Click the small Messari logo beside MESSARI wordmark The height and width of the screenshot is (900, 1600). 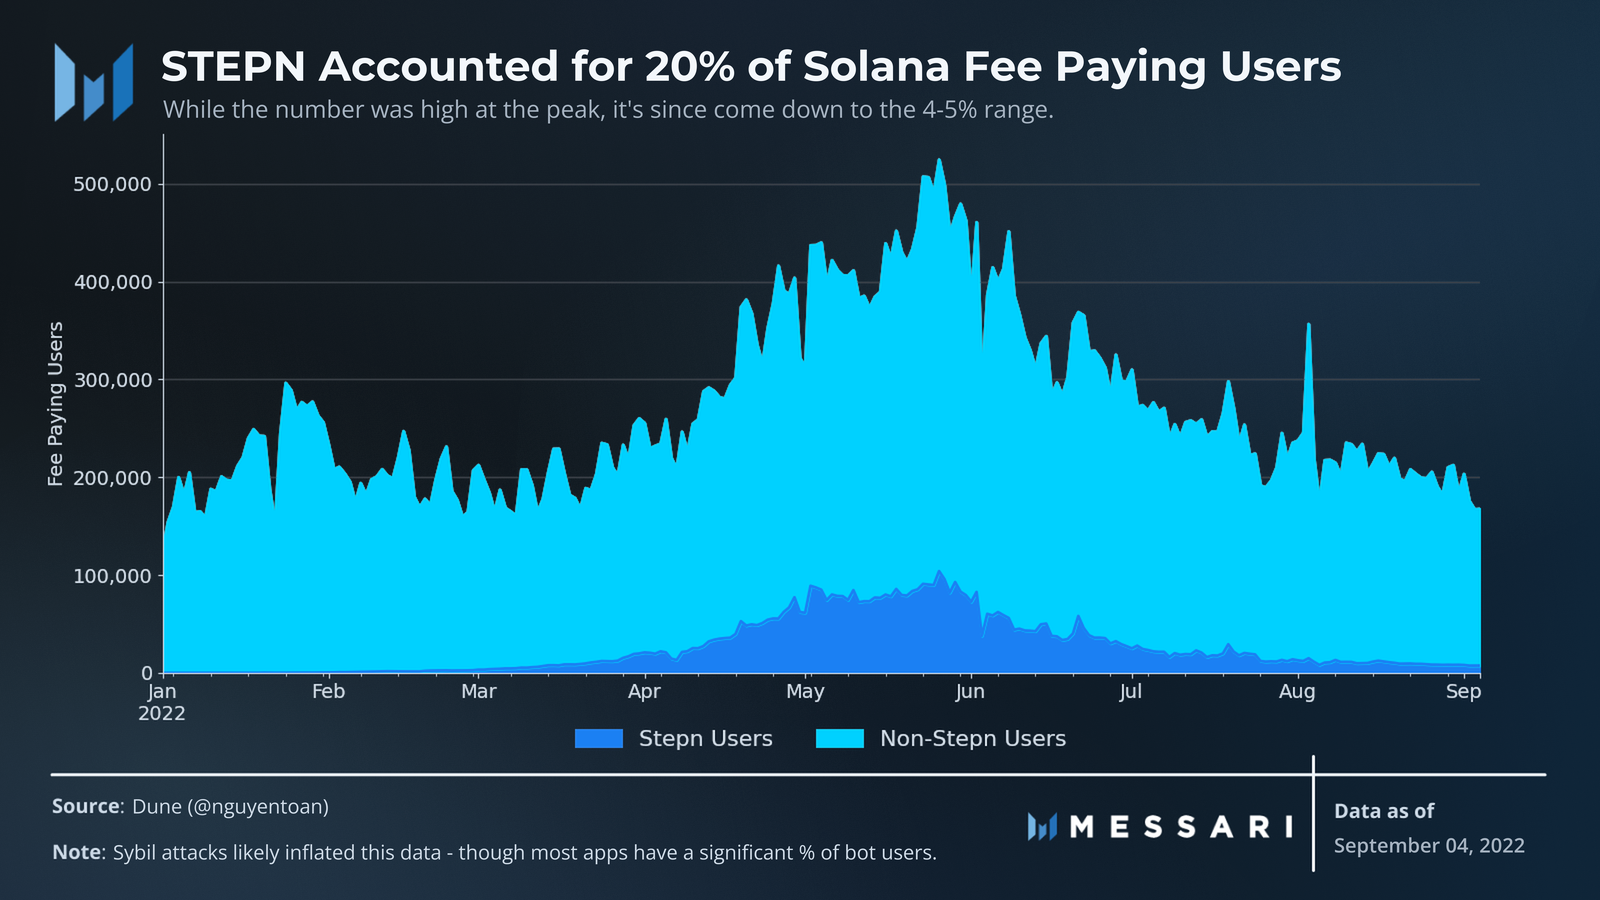coord(1042,826)
